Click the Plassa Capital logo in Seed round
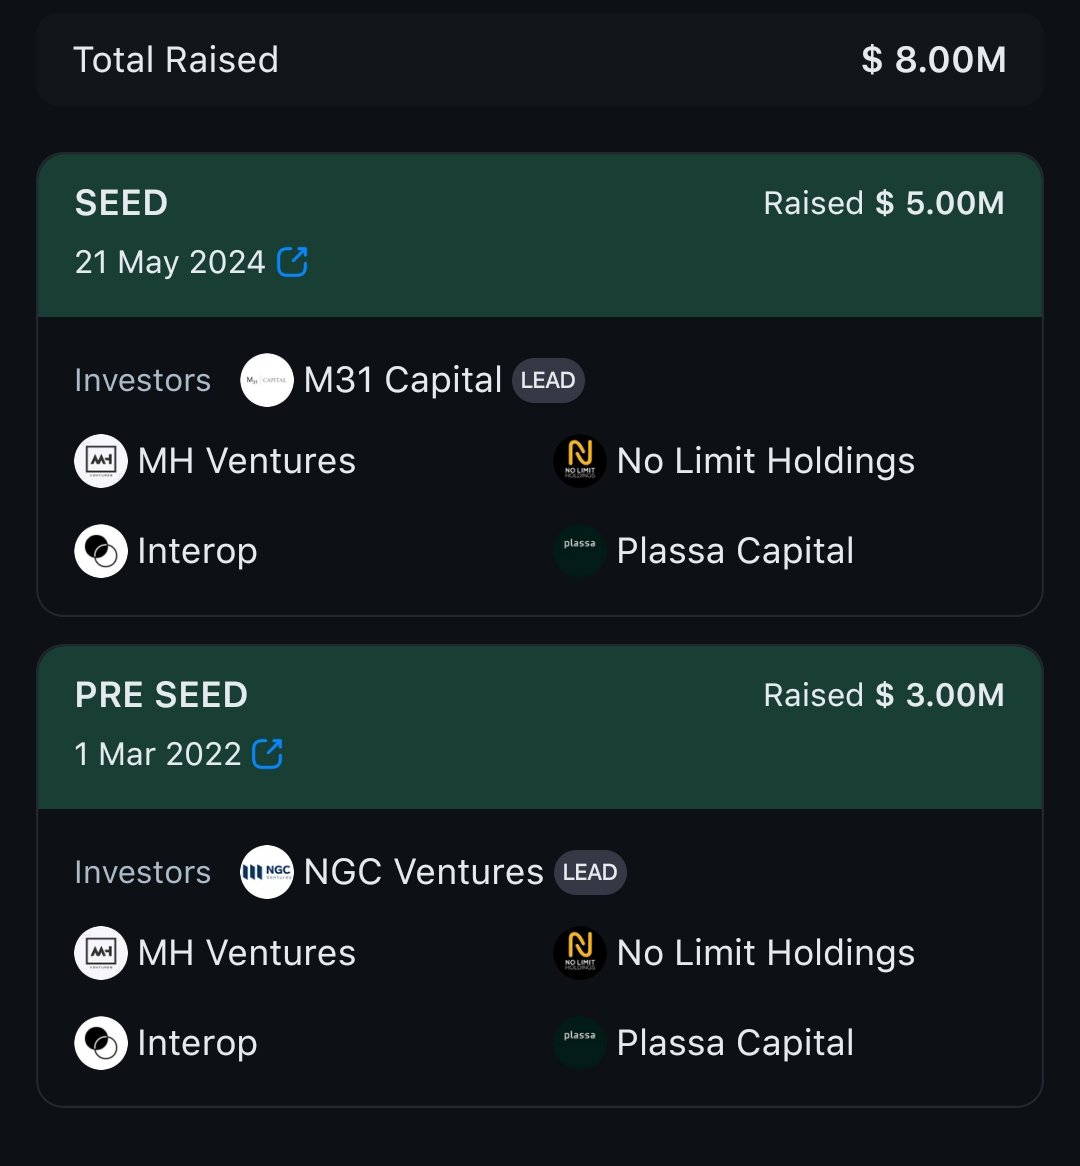The height and width of the screenshot is (1166, 1080). (579, 551)
